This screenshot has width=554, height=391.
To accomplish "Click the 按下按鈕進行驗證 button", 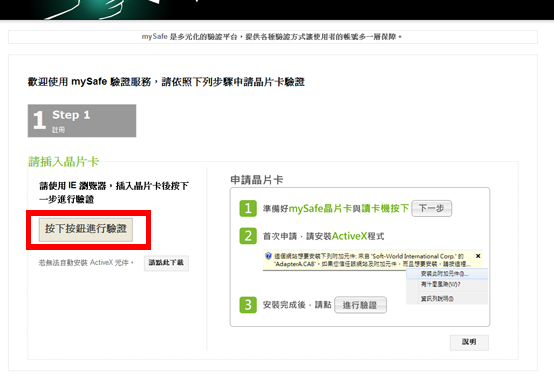I will tap(86, 229).
